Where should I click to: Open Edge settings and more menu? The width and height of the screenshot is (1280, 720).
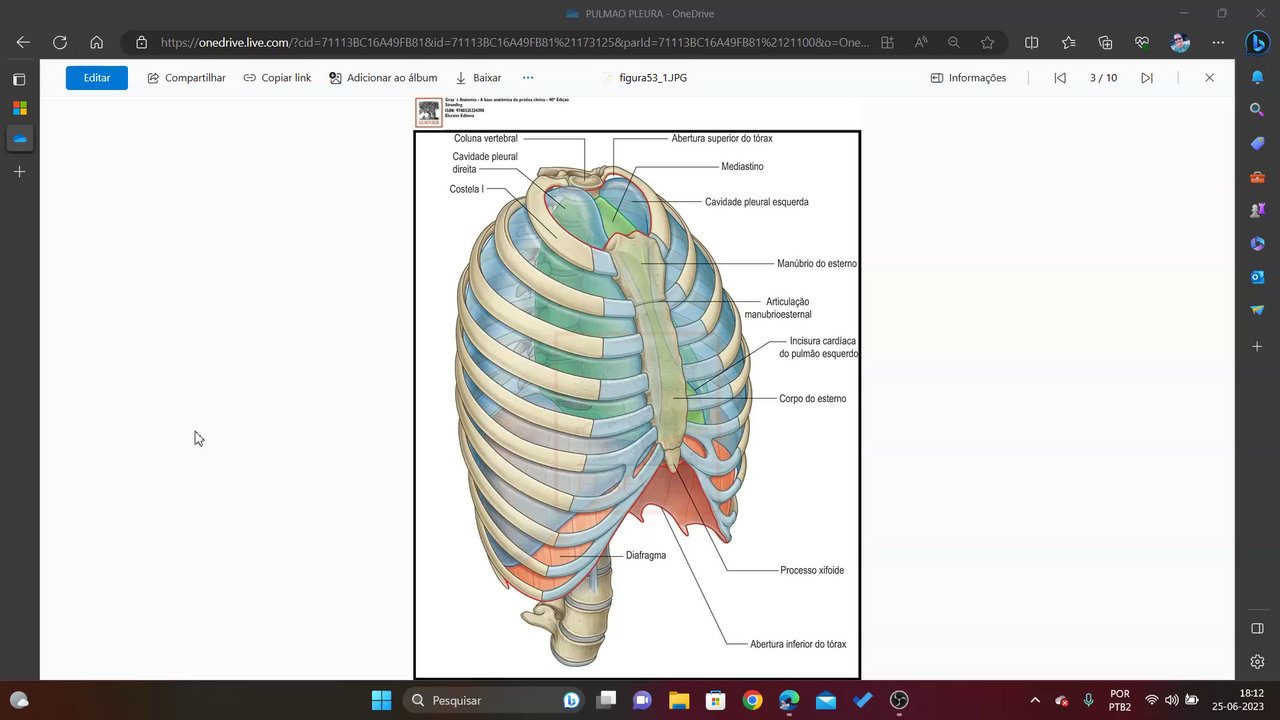tap(1218, 43)
